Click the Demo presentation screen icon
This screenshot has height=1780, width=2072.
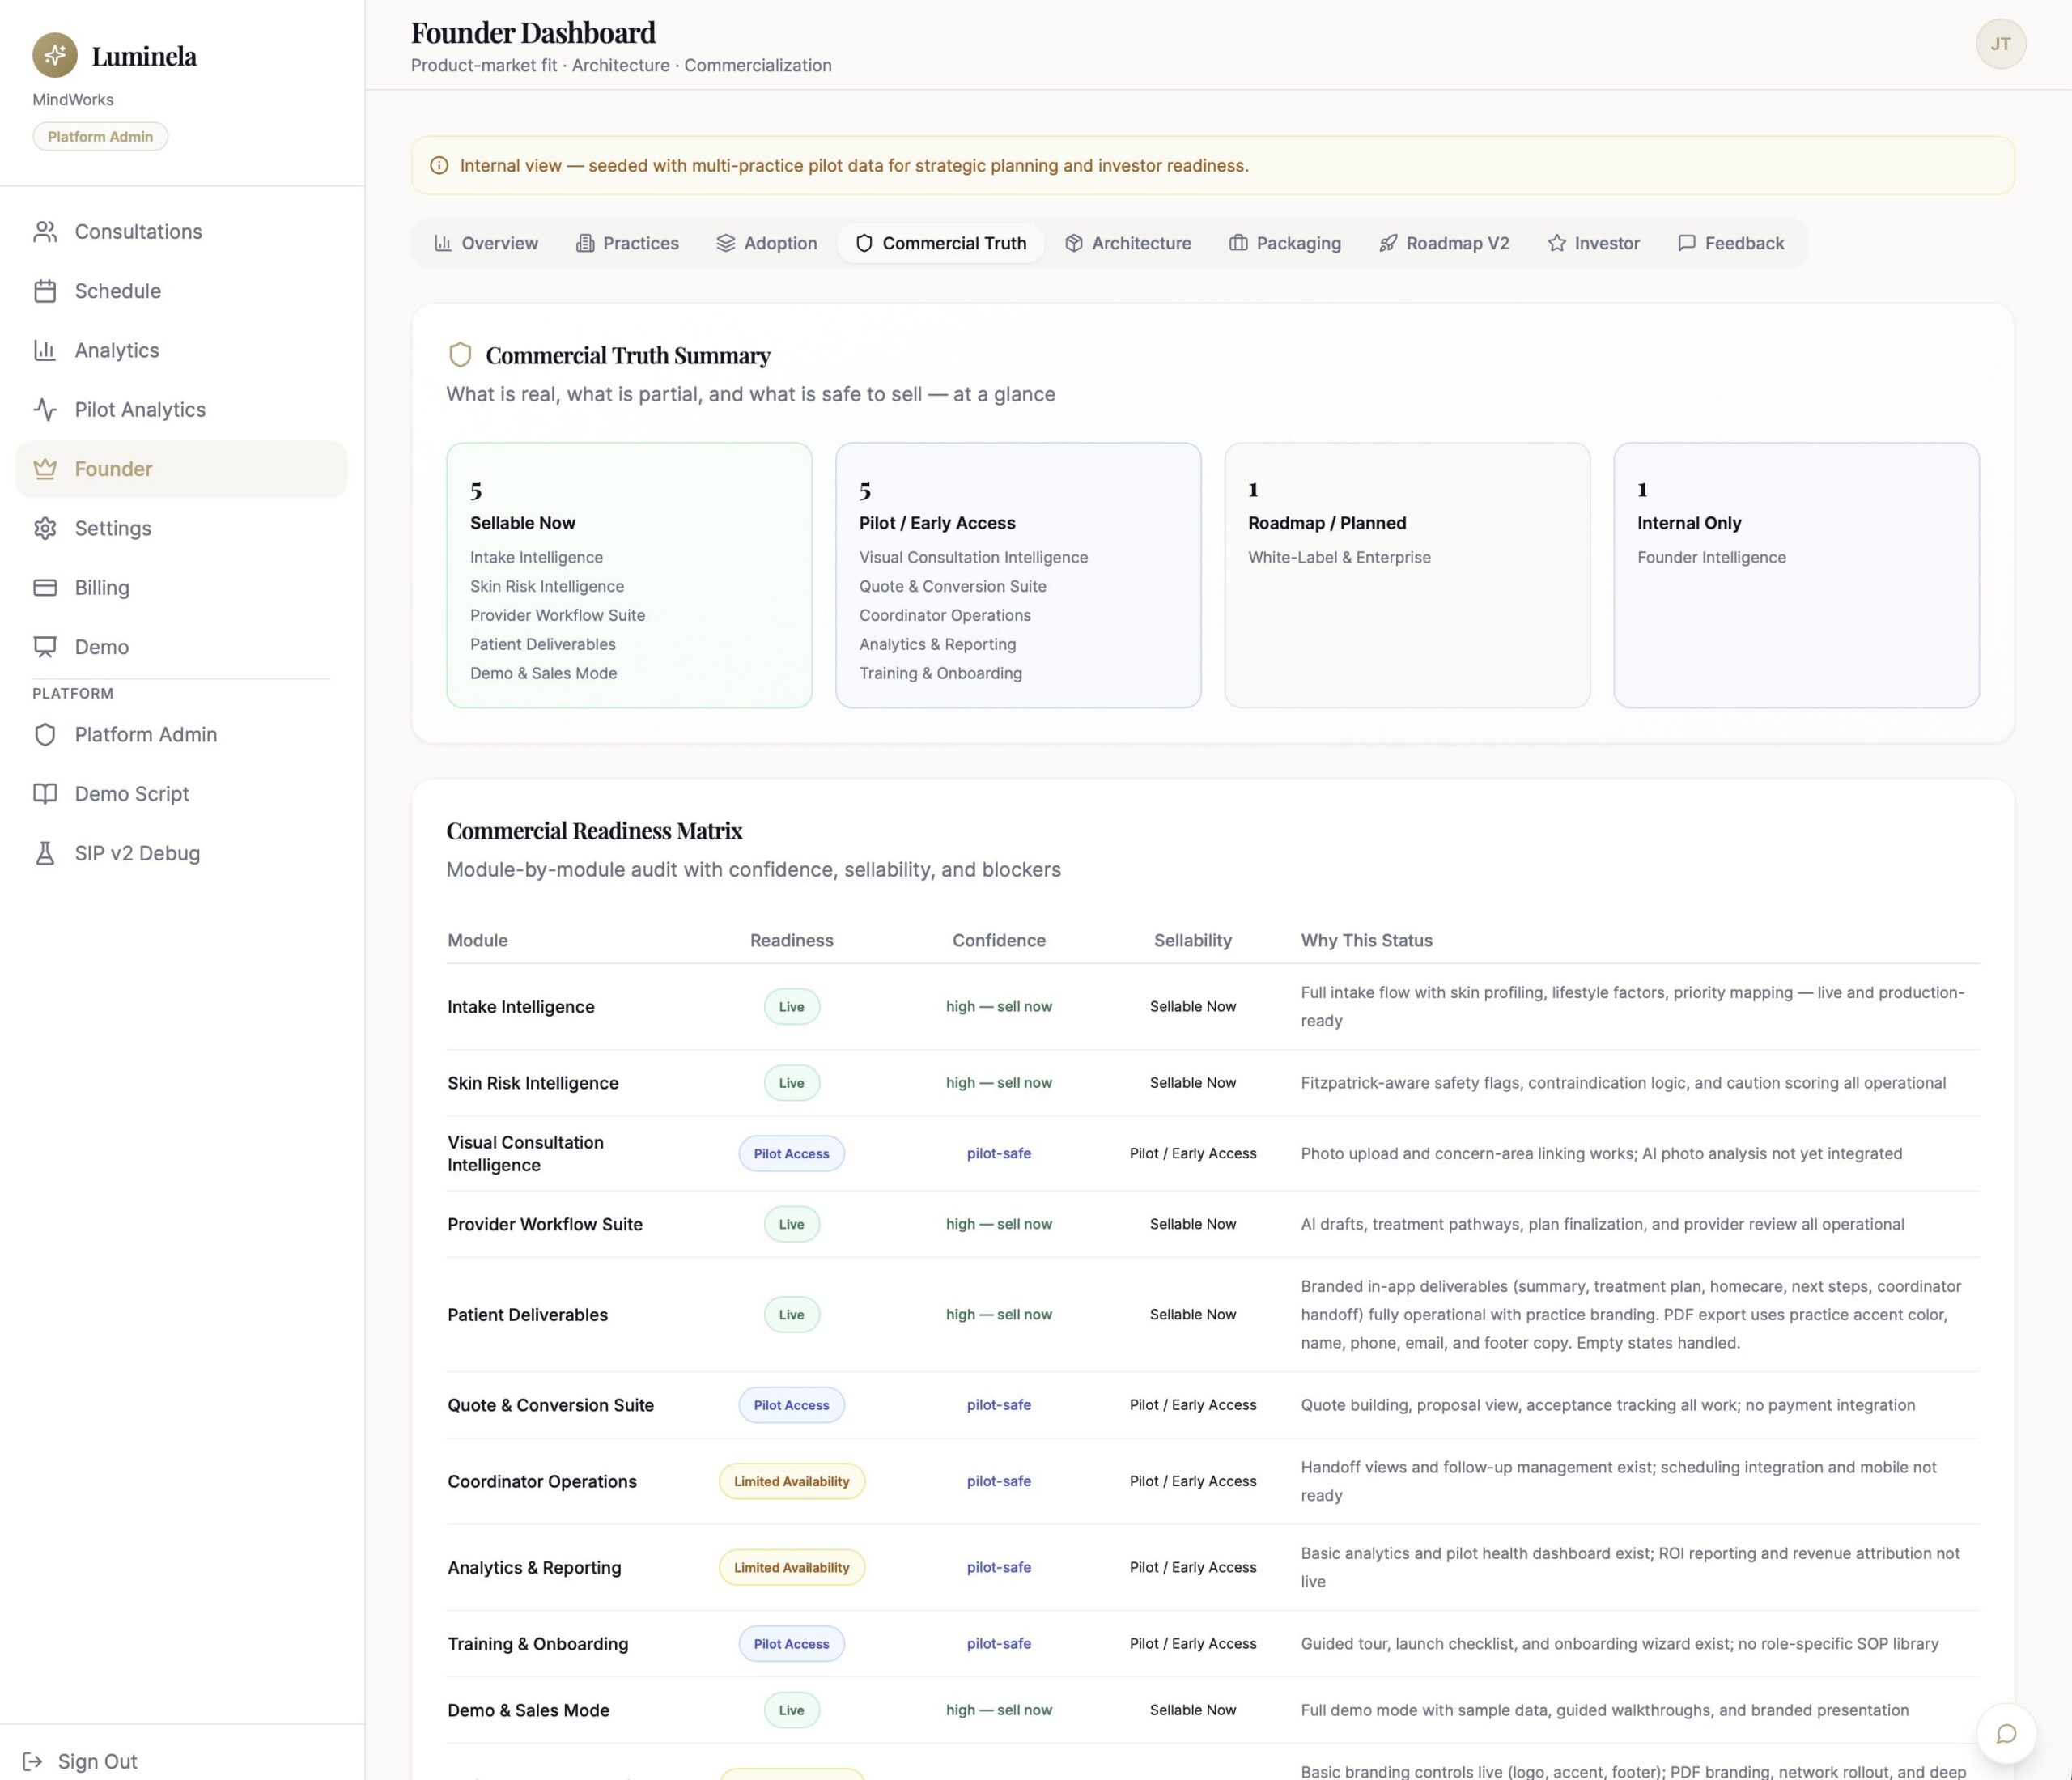coord(45,647)
